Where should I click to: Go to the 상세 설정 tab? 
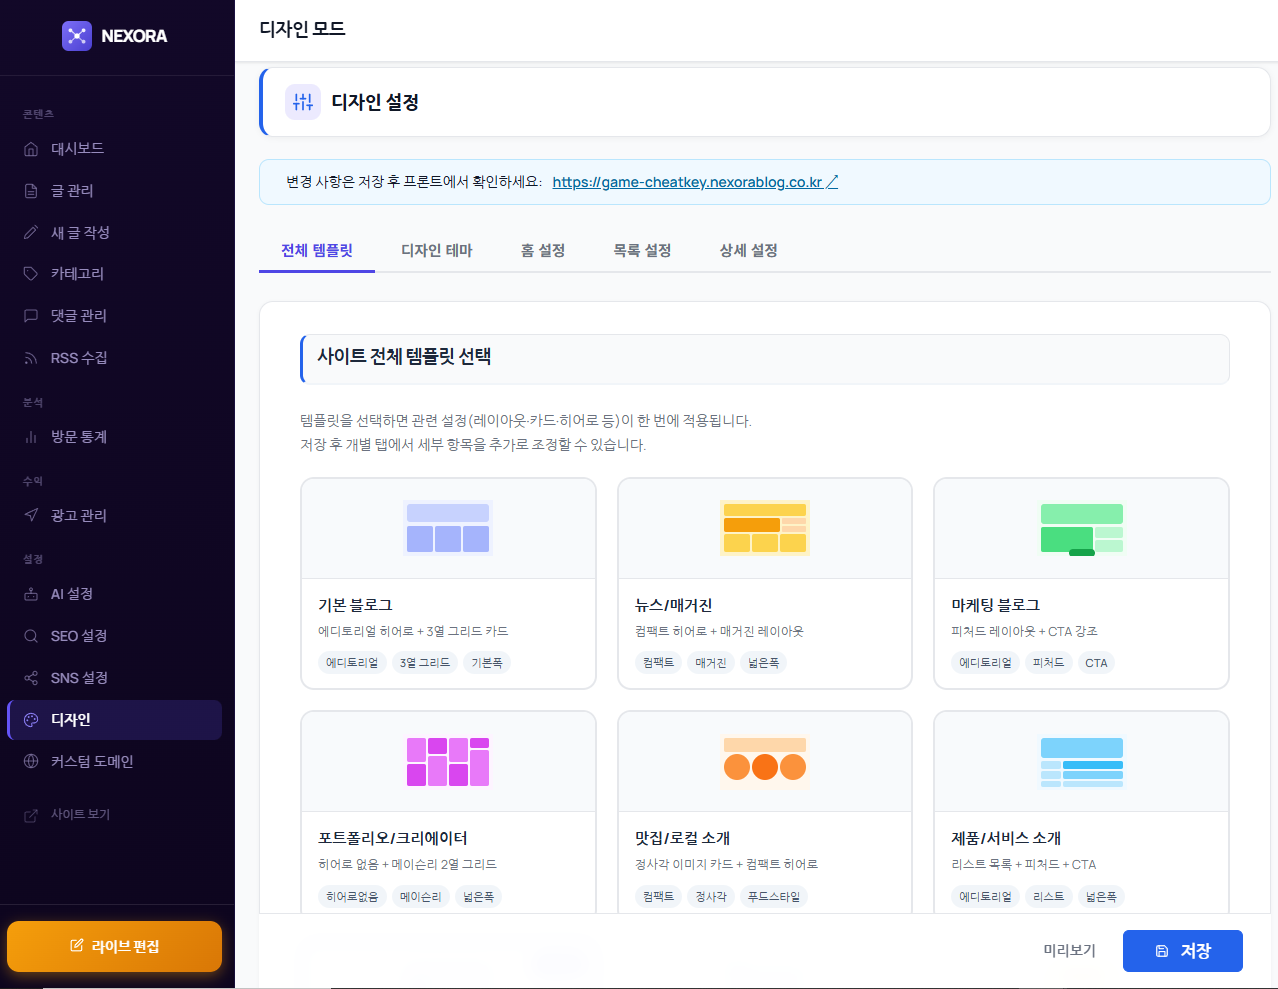coord(748,251)
